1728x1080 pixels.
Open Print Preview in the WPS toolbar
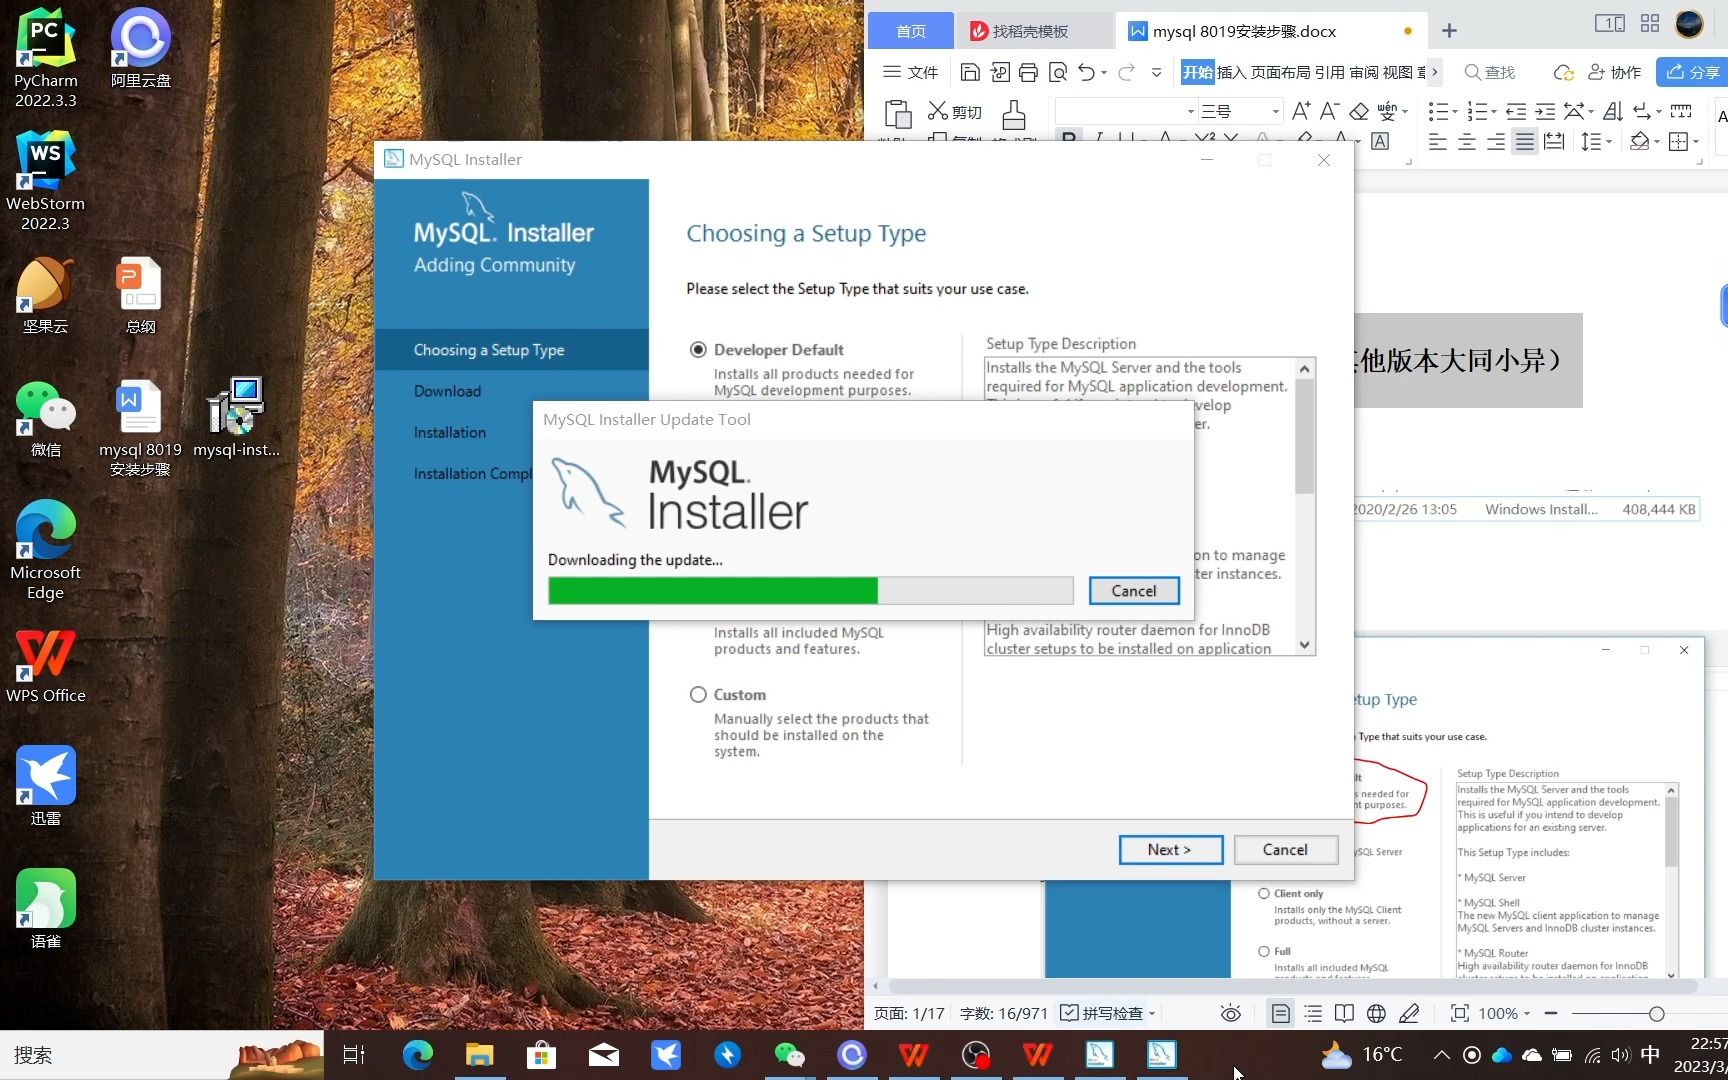tap(1058, 72)
